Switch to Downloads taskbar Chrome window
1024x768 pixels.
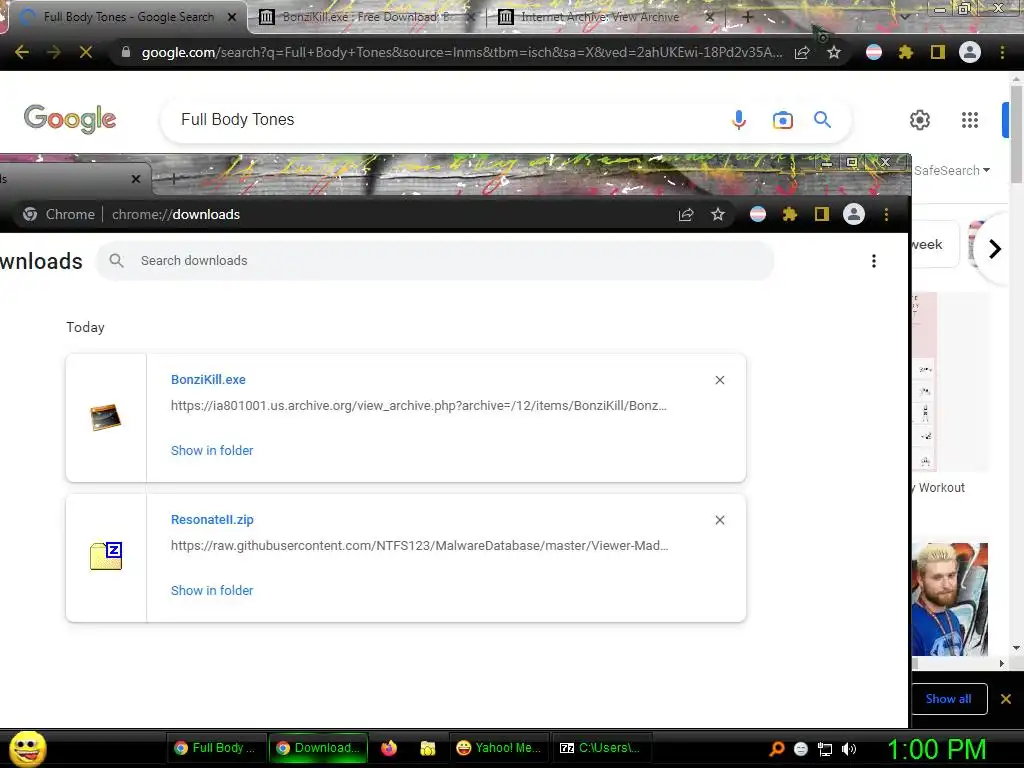pos(319,748)
